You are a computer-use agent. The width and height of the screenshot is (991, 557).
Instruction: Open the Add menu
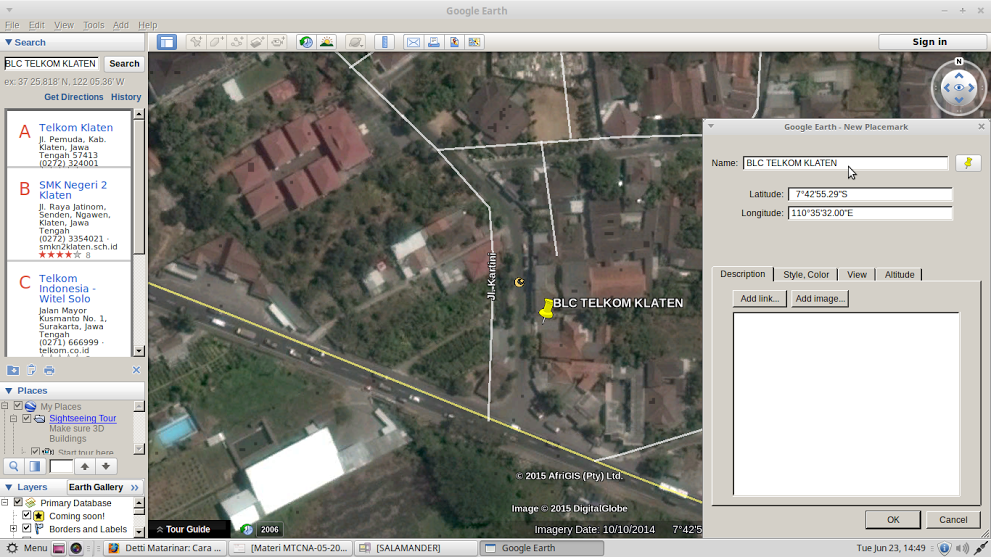coord(121,25)
